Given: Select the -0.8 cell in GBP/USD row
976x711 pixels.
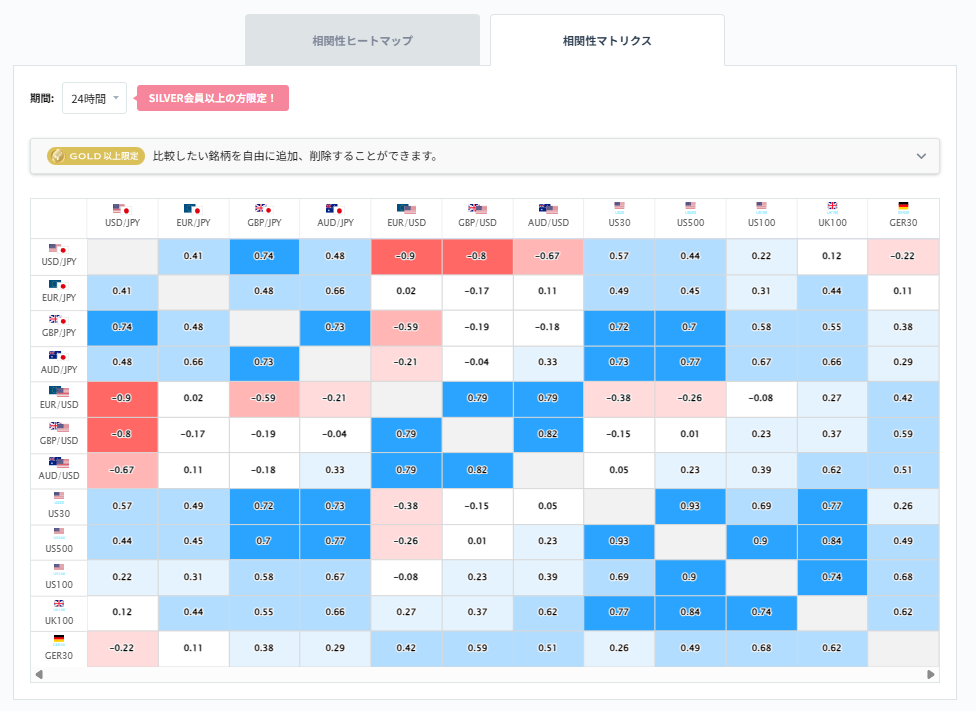Looking at the screenshot, I should coord(122,434).
